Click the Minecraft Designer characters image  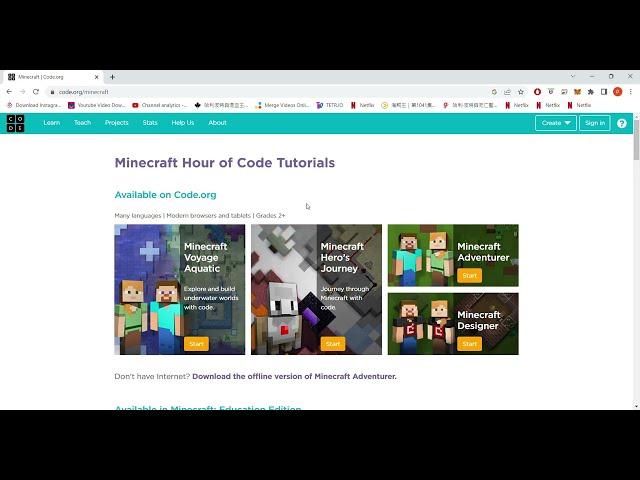coord(420,324)
